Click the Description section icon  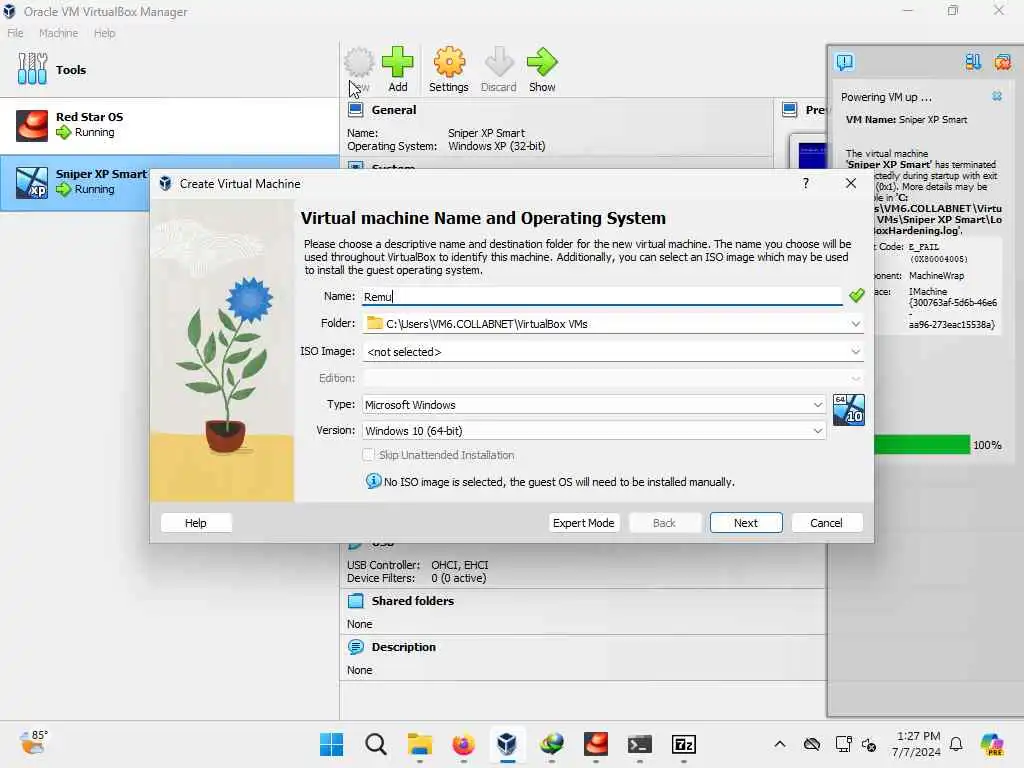click(x=355, y=647)
